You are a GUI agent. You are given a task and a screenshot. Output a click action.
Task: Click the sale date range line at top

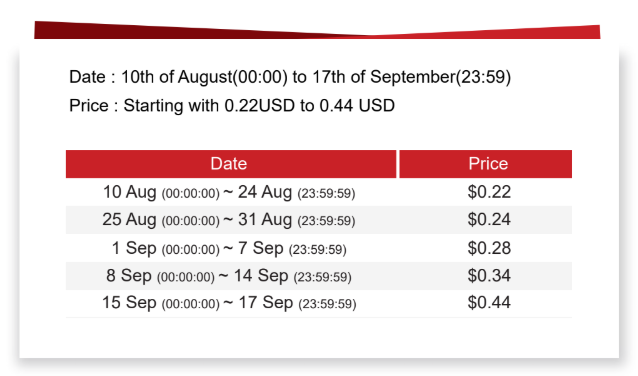pos(290,77)
